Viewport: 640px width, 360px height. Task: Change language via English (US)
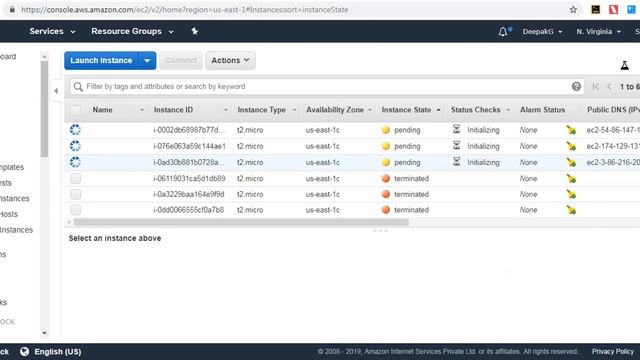coord(58,351)
